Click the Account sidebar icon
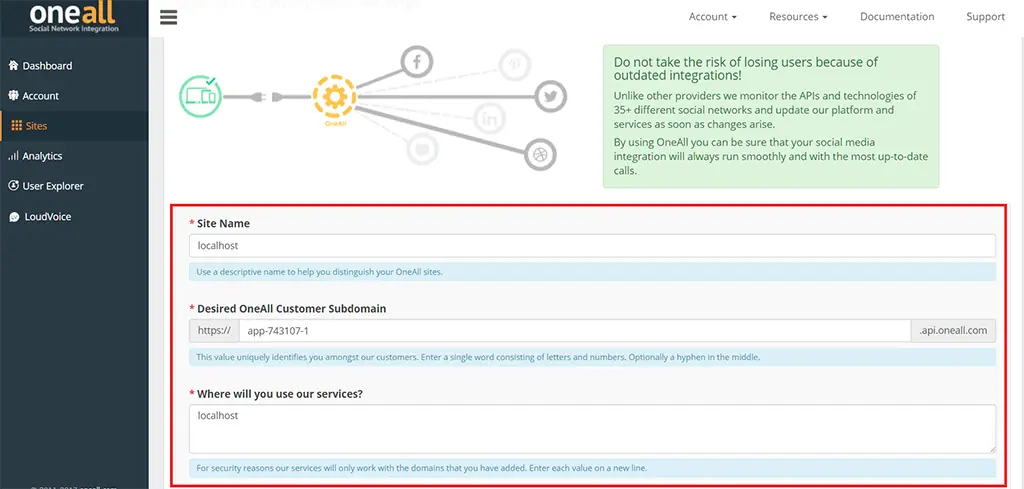Viewport: 1024px width, 489px height. (x=13, y=95)
